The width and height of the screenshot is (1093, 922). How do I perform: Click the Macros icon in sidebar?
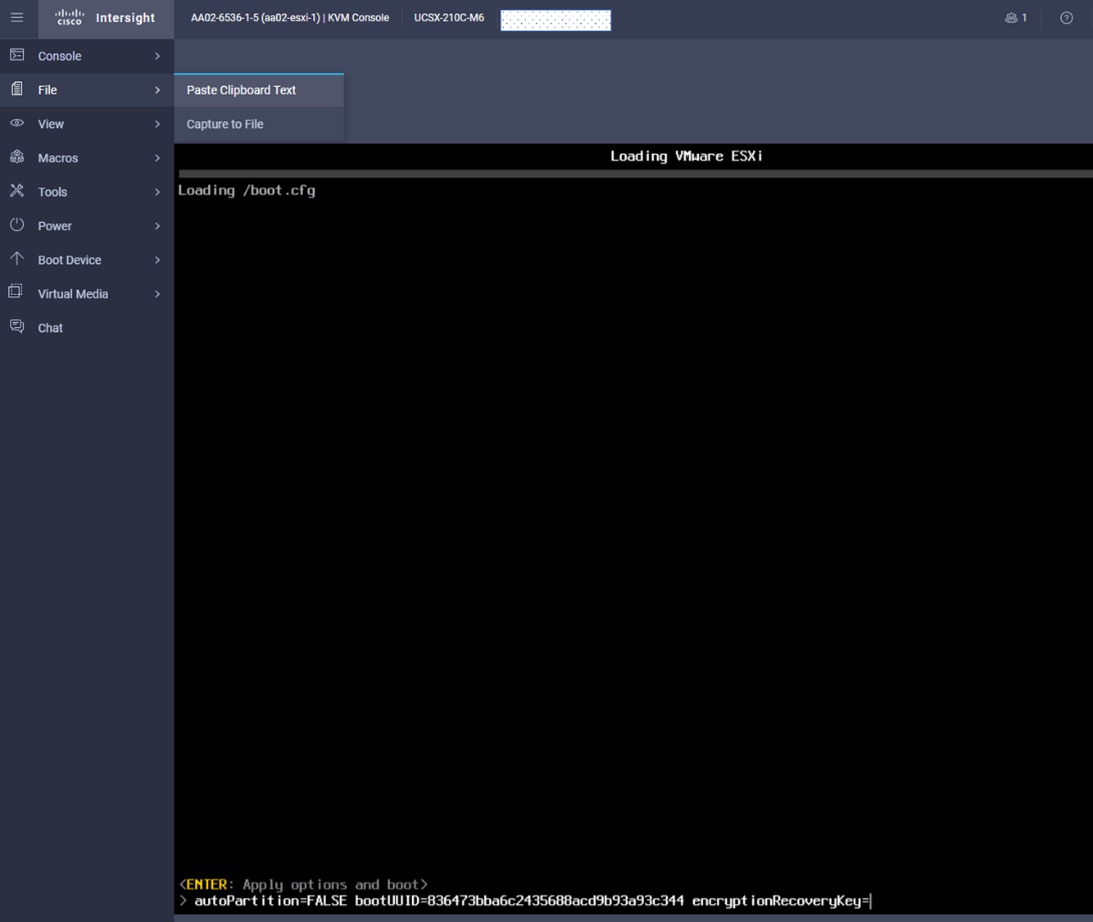pos(17,157)
